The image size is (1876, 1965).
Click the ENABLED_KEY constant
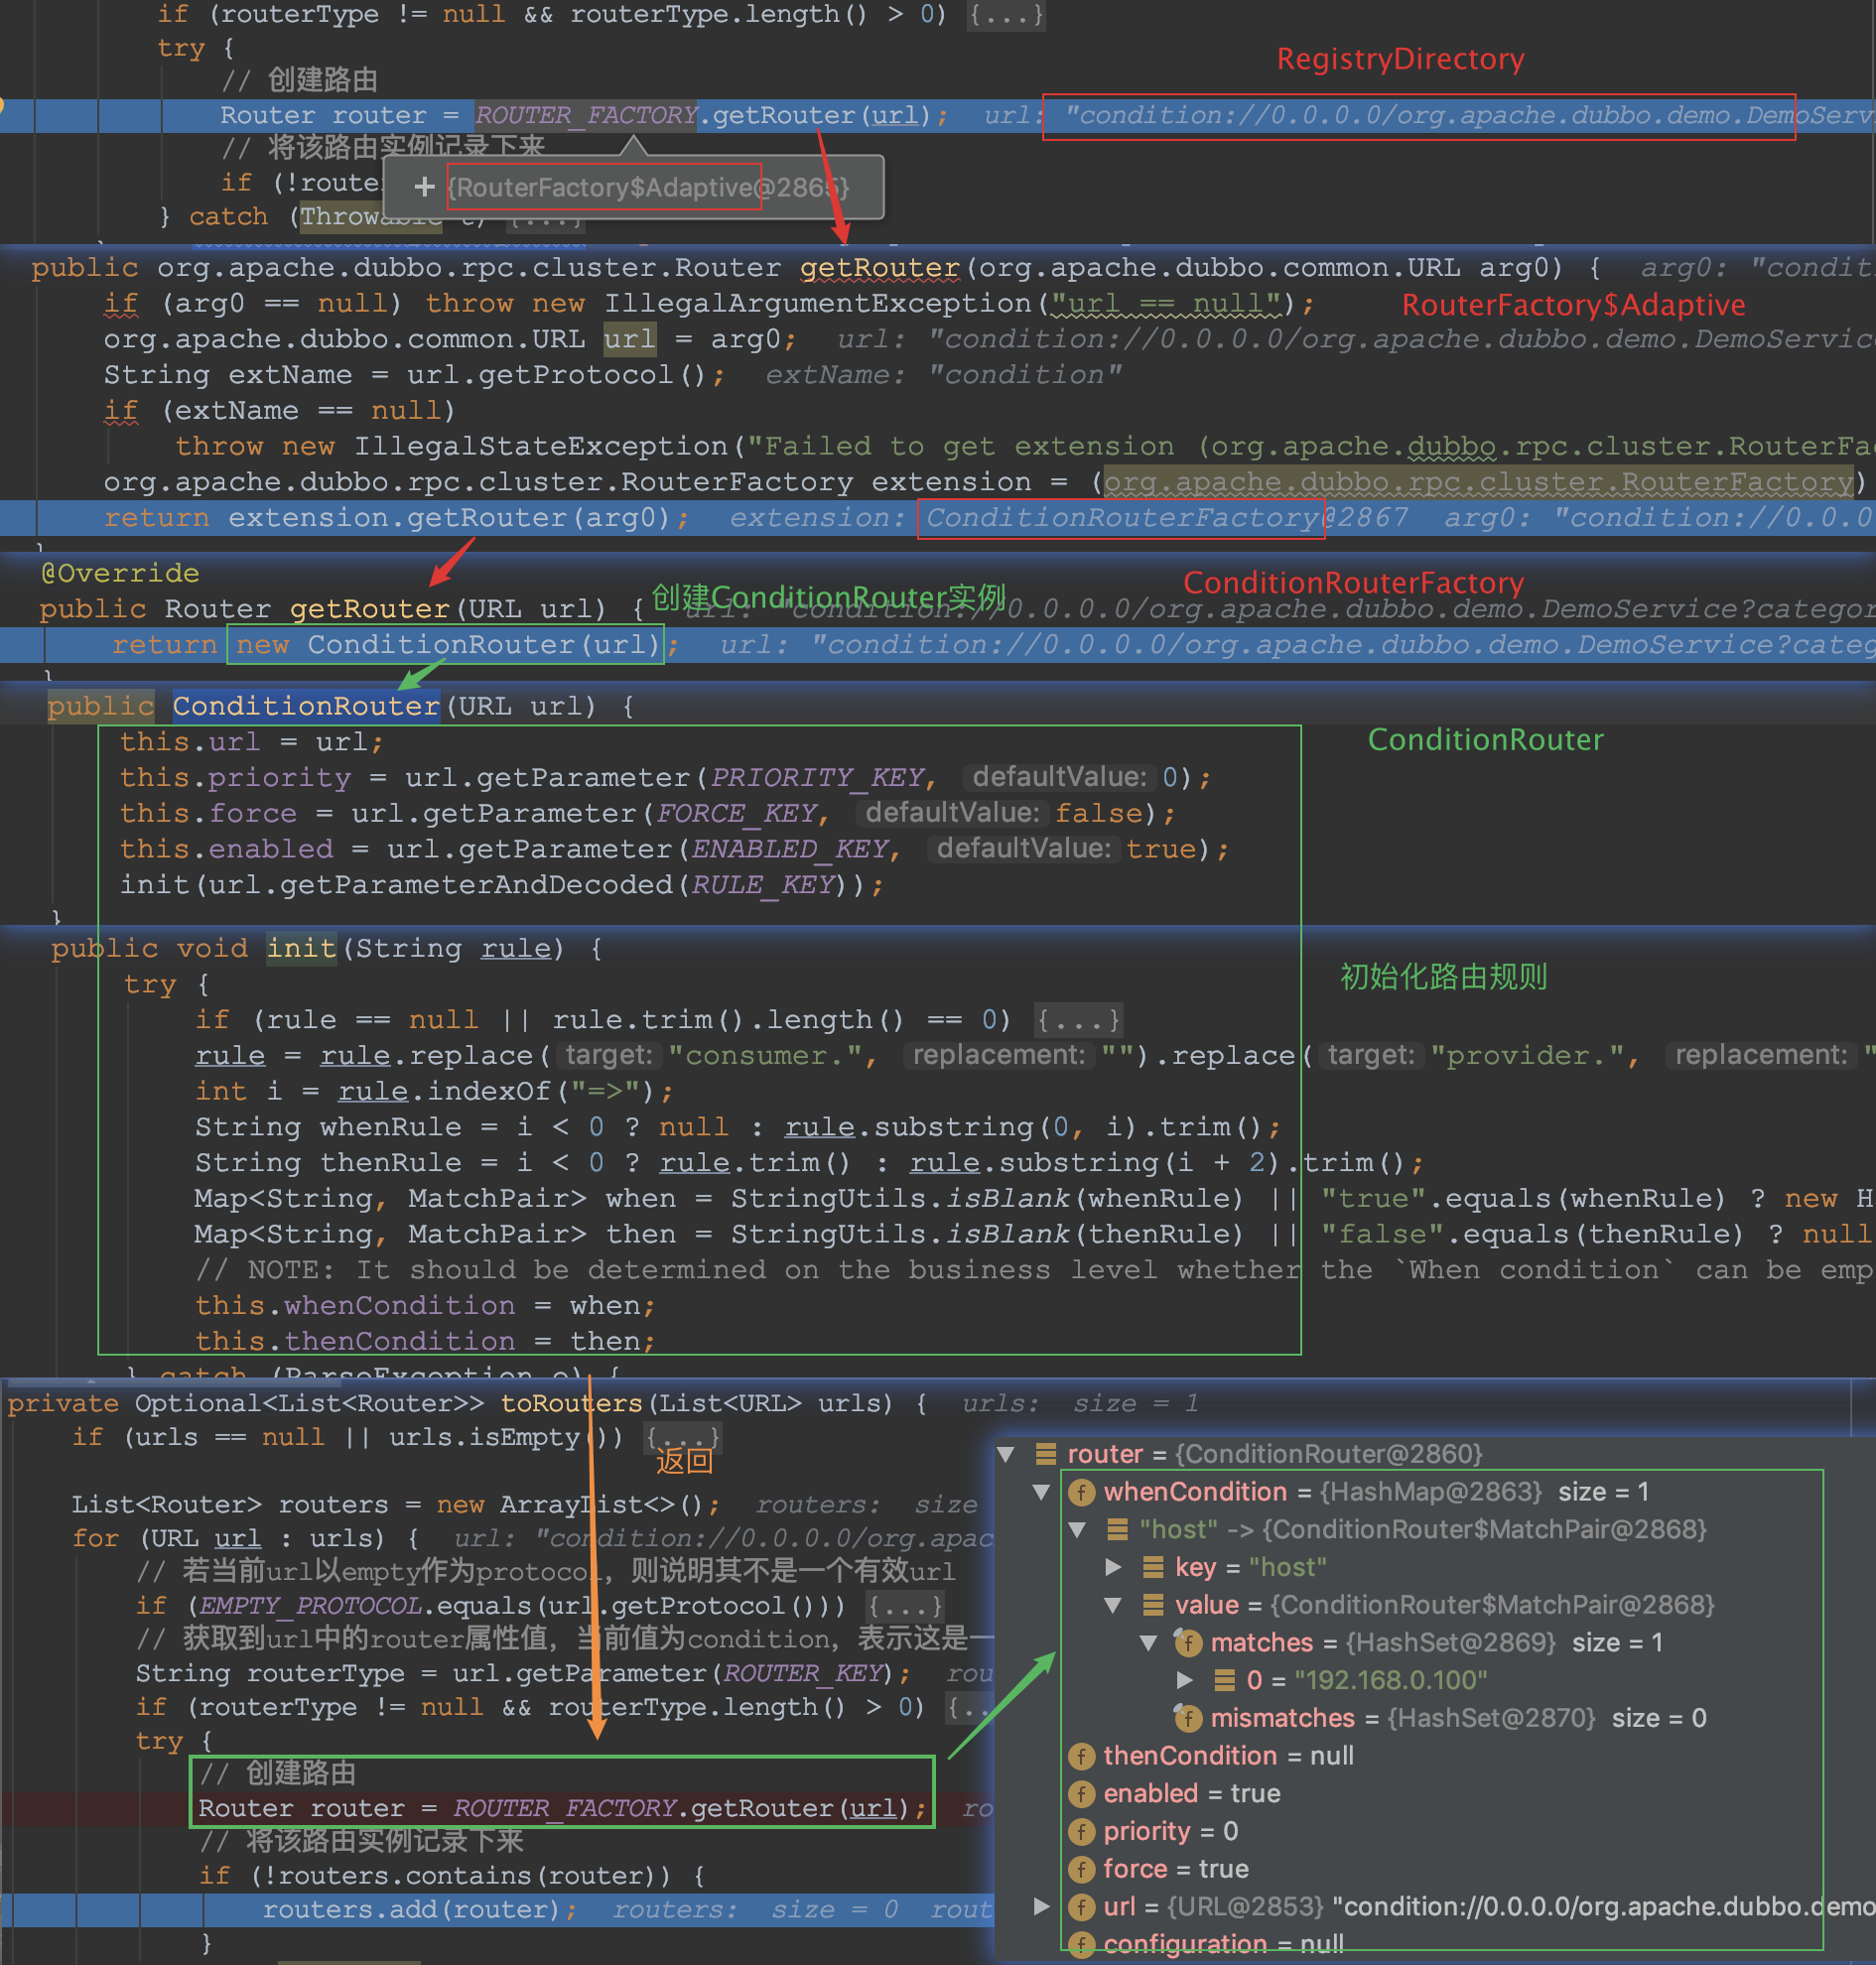(x=790, y=849)
